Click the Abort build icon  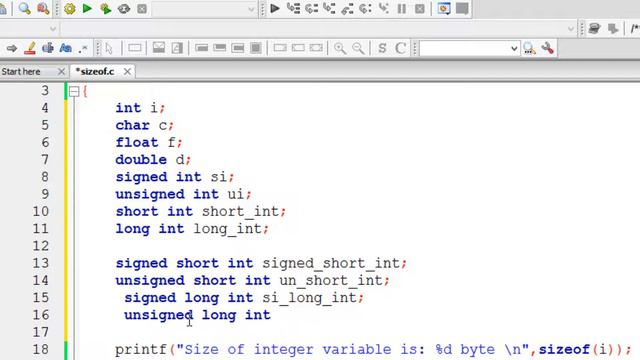click(142, 9)
